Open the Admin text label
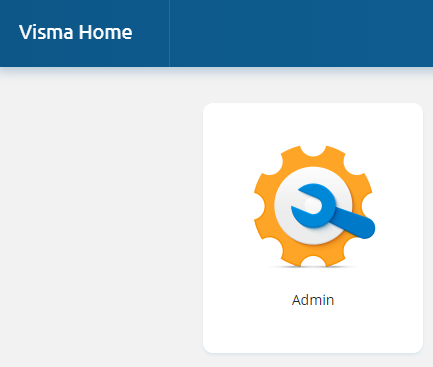Viewport: 433px width, 367px height. (313, 300)
